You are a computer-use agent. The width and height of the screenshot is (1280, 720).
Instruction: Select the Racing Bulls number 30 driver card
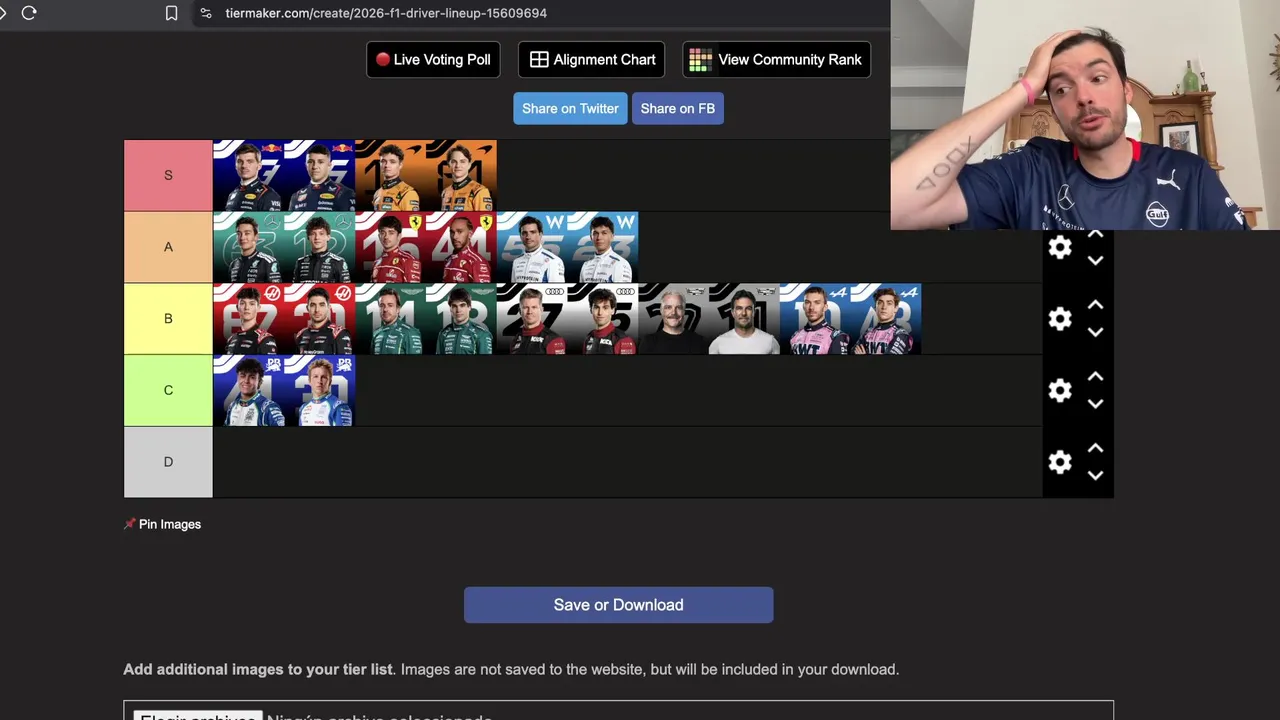(319, 391)
